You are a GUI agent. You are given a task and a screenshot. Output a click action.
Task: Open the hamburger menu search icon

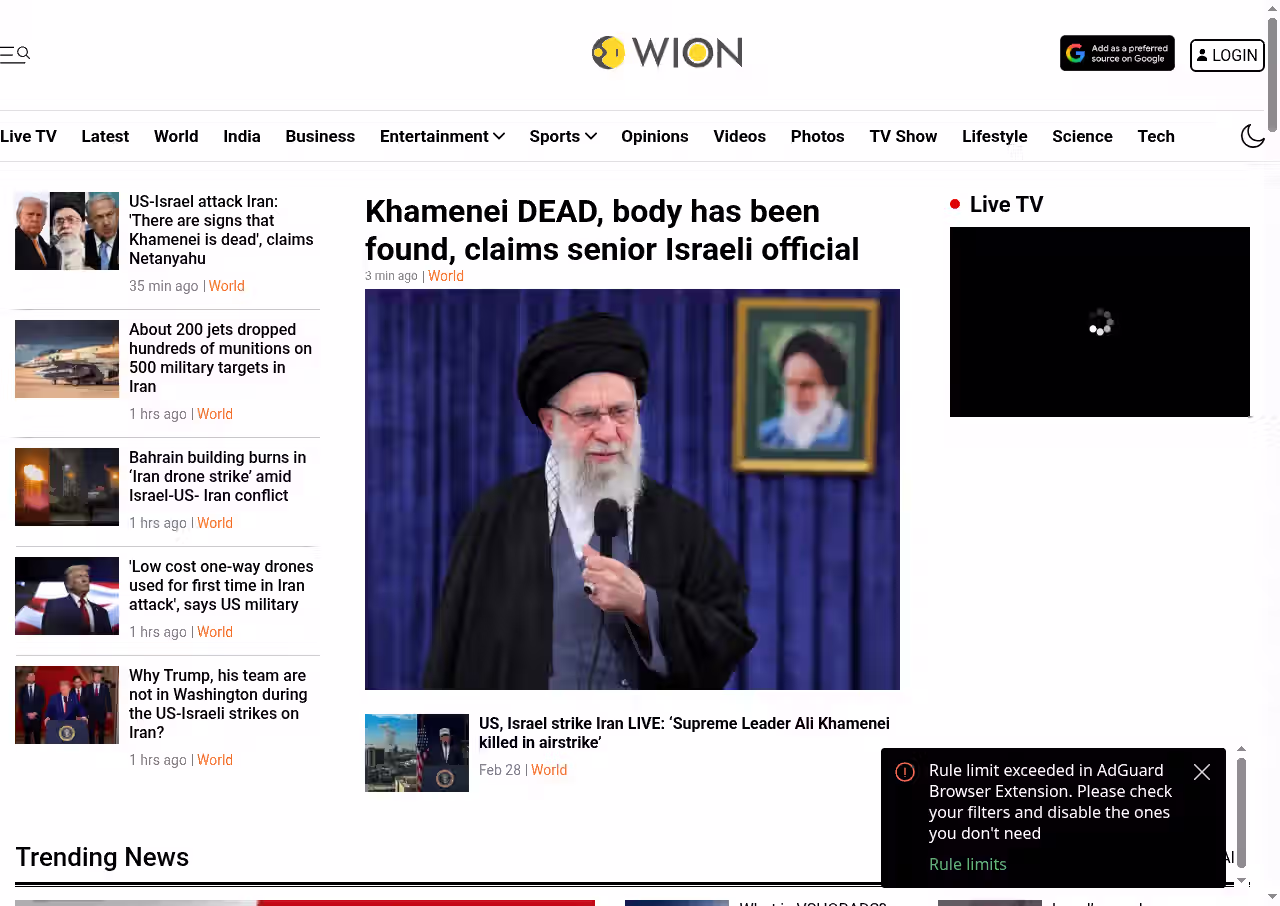15,54
